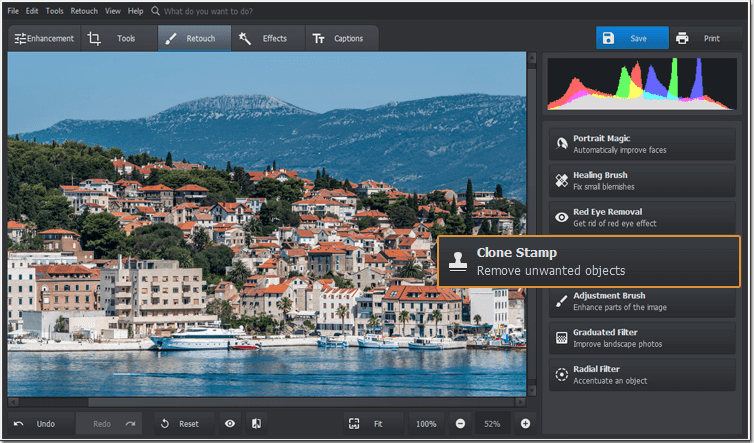Click the Red Eye Removal eye icon

tap(561, 217)
